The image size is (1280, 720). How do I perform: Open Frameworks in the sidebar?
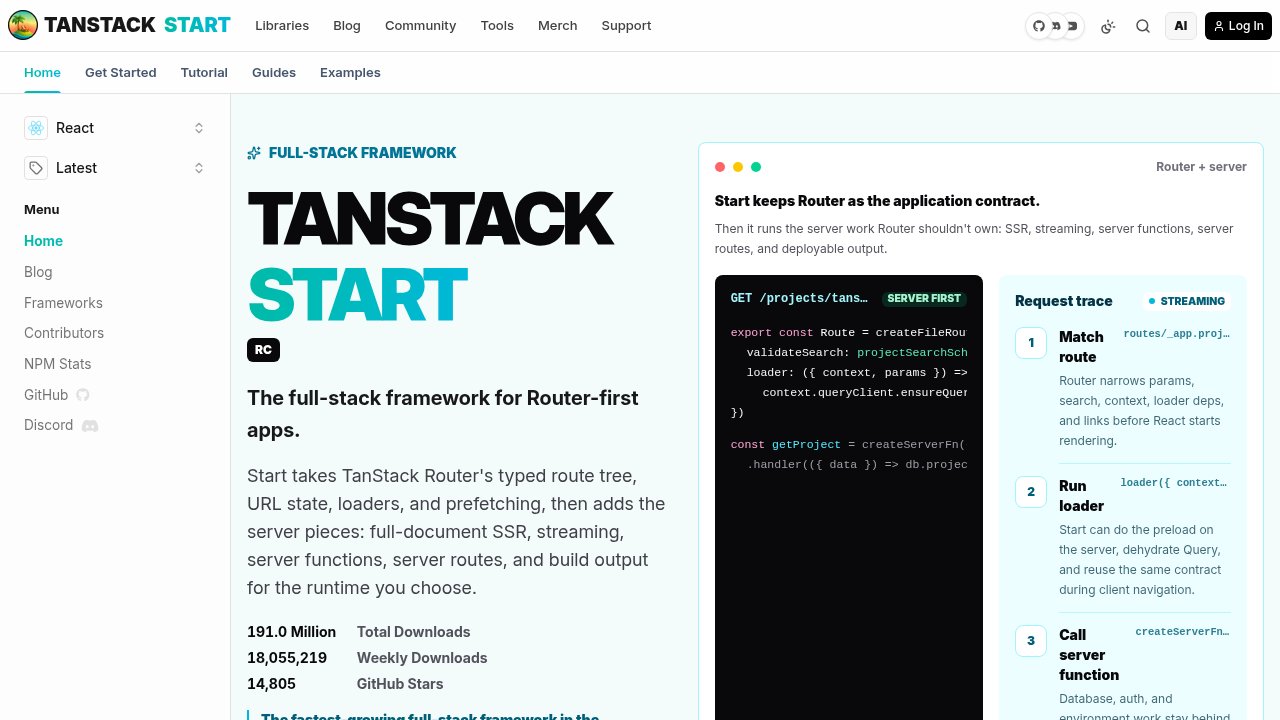point(63,303)
